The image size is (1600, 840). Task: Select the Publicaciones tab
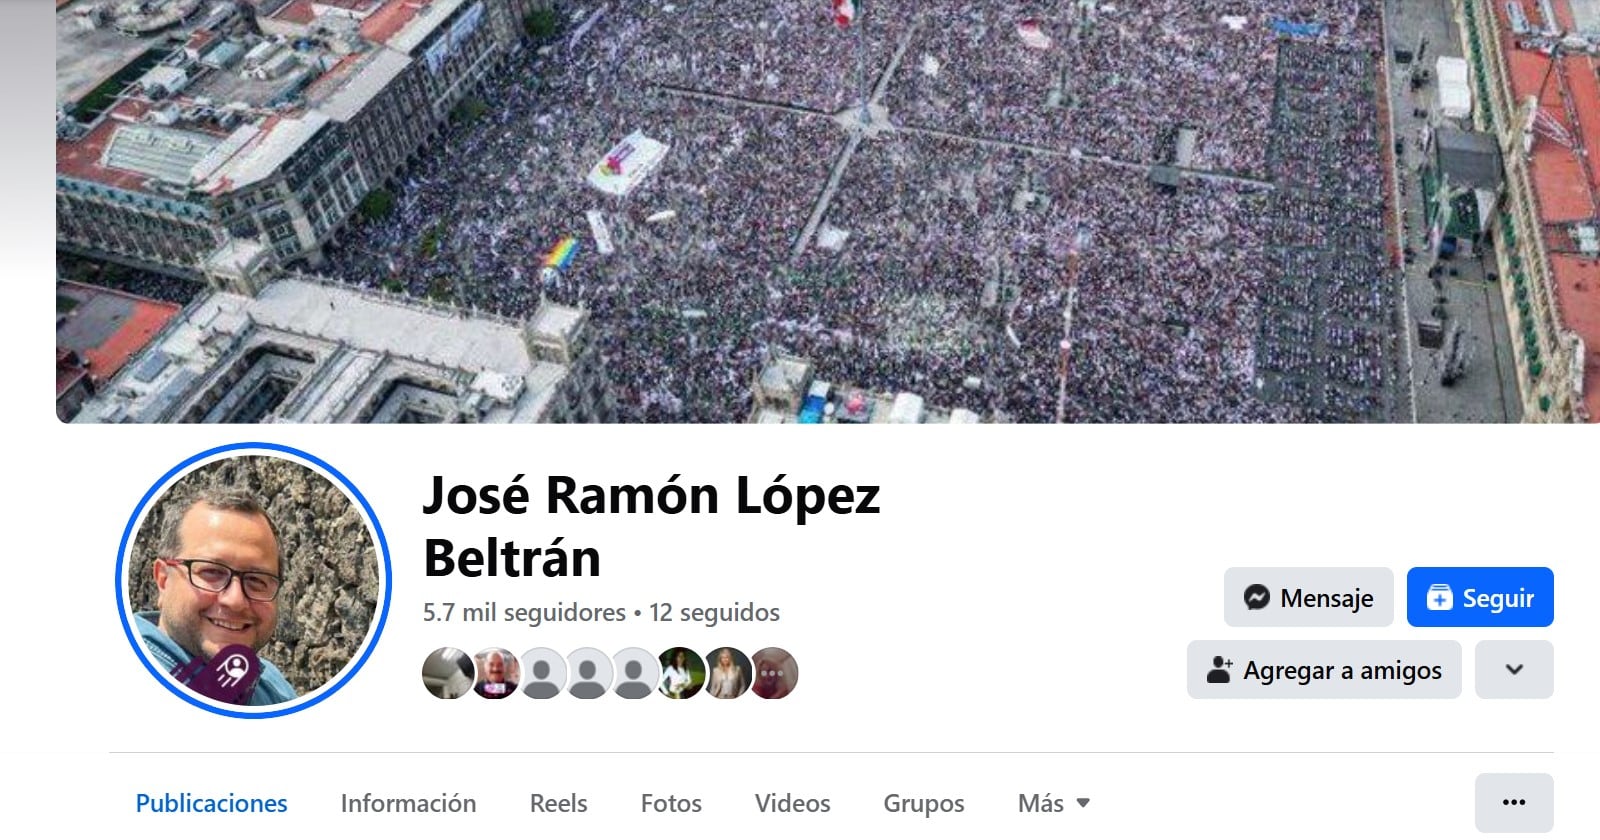pyautogui.click(x=211, y=803)
